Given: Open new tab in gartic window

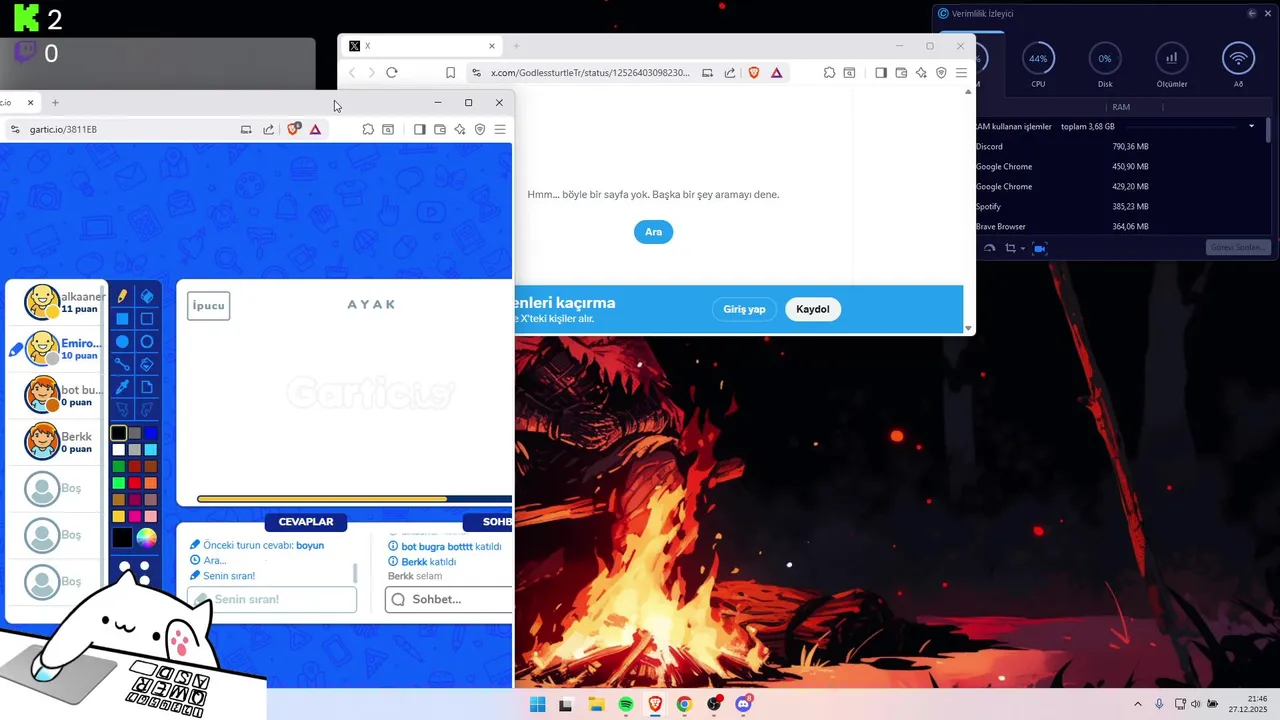Looking at the screenshot, I should (55, 102).
